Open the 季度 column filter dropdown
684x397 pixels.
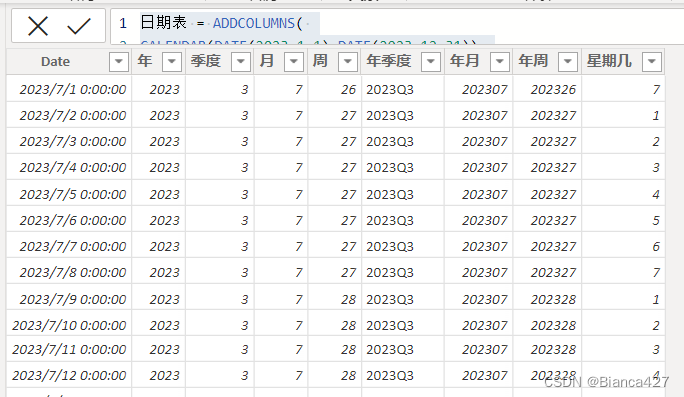(x=240, y=62)
